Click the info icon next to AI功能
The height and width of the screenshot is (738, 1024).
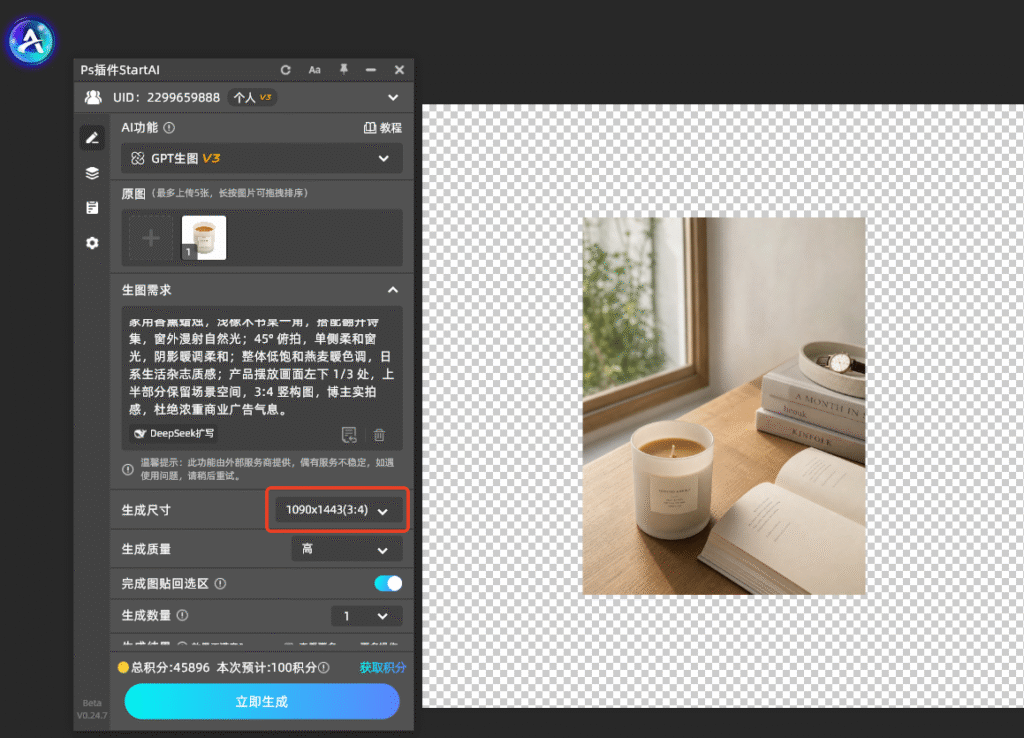(x=169, y=128)
